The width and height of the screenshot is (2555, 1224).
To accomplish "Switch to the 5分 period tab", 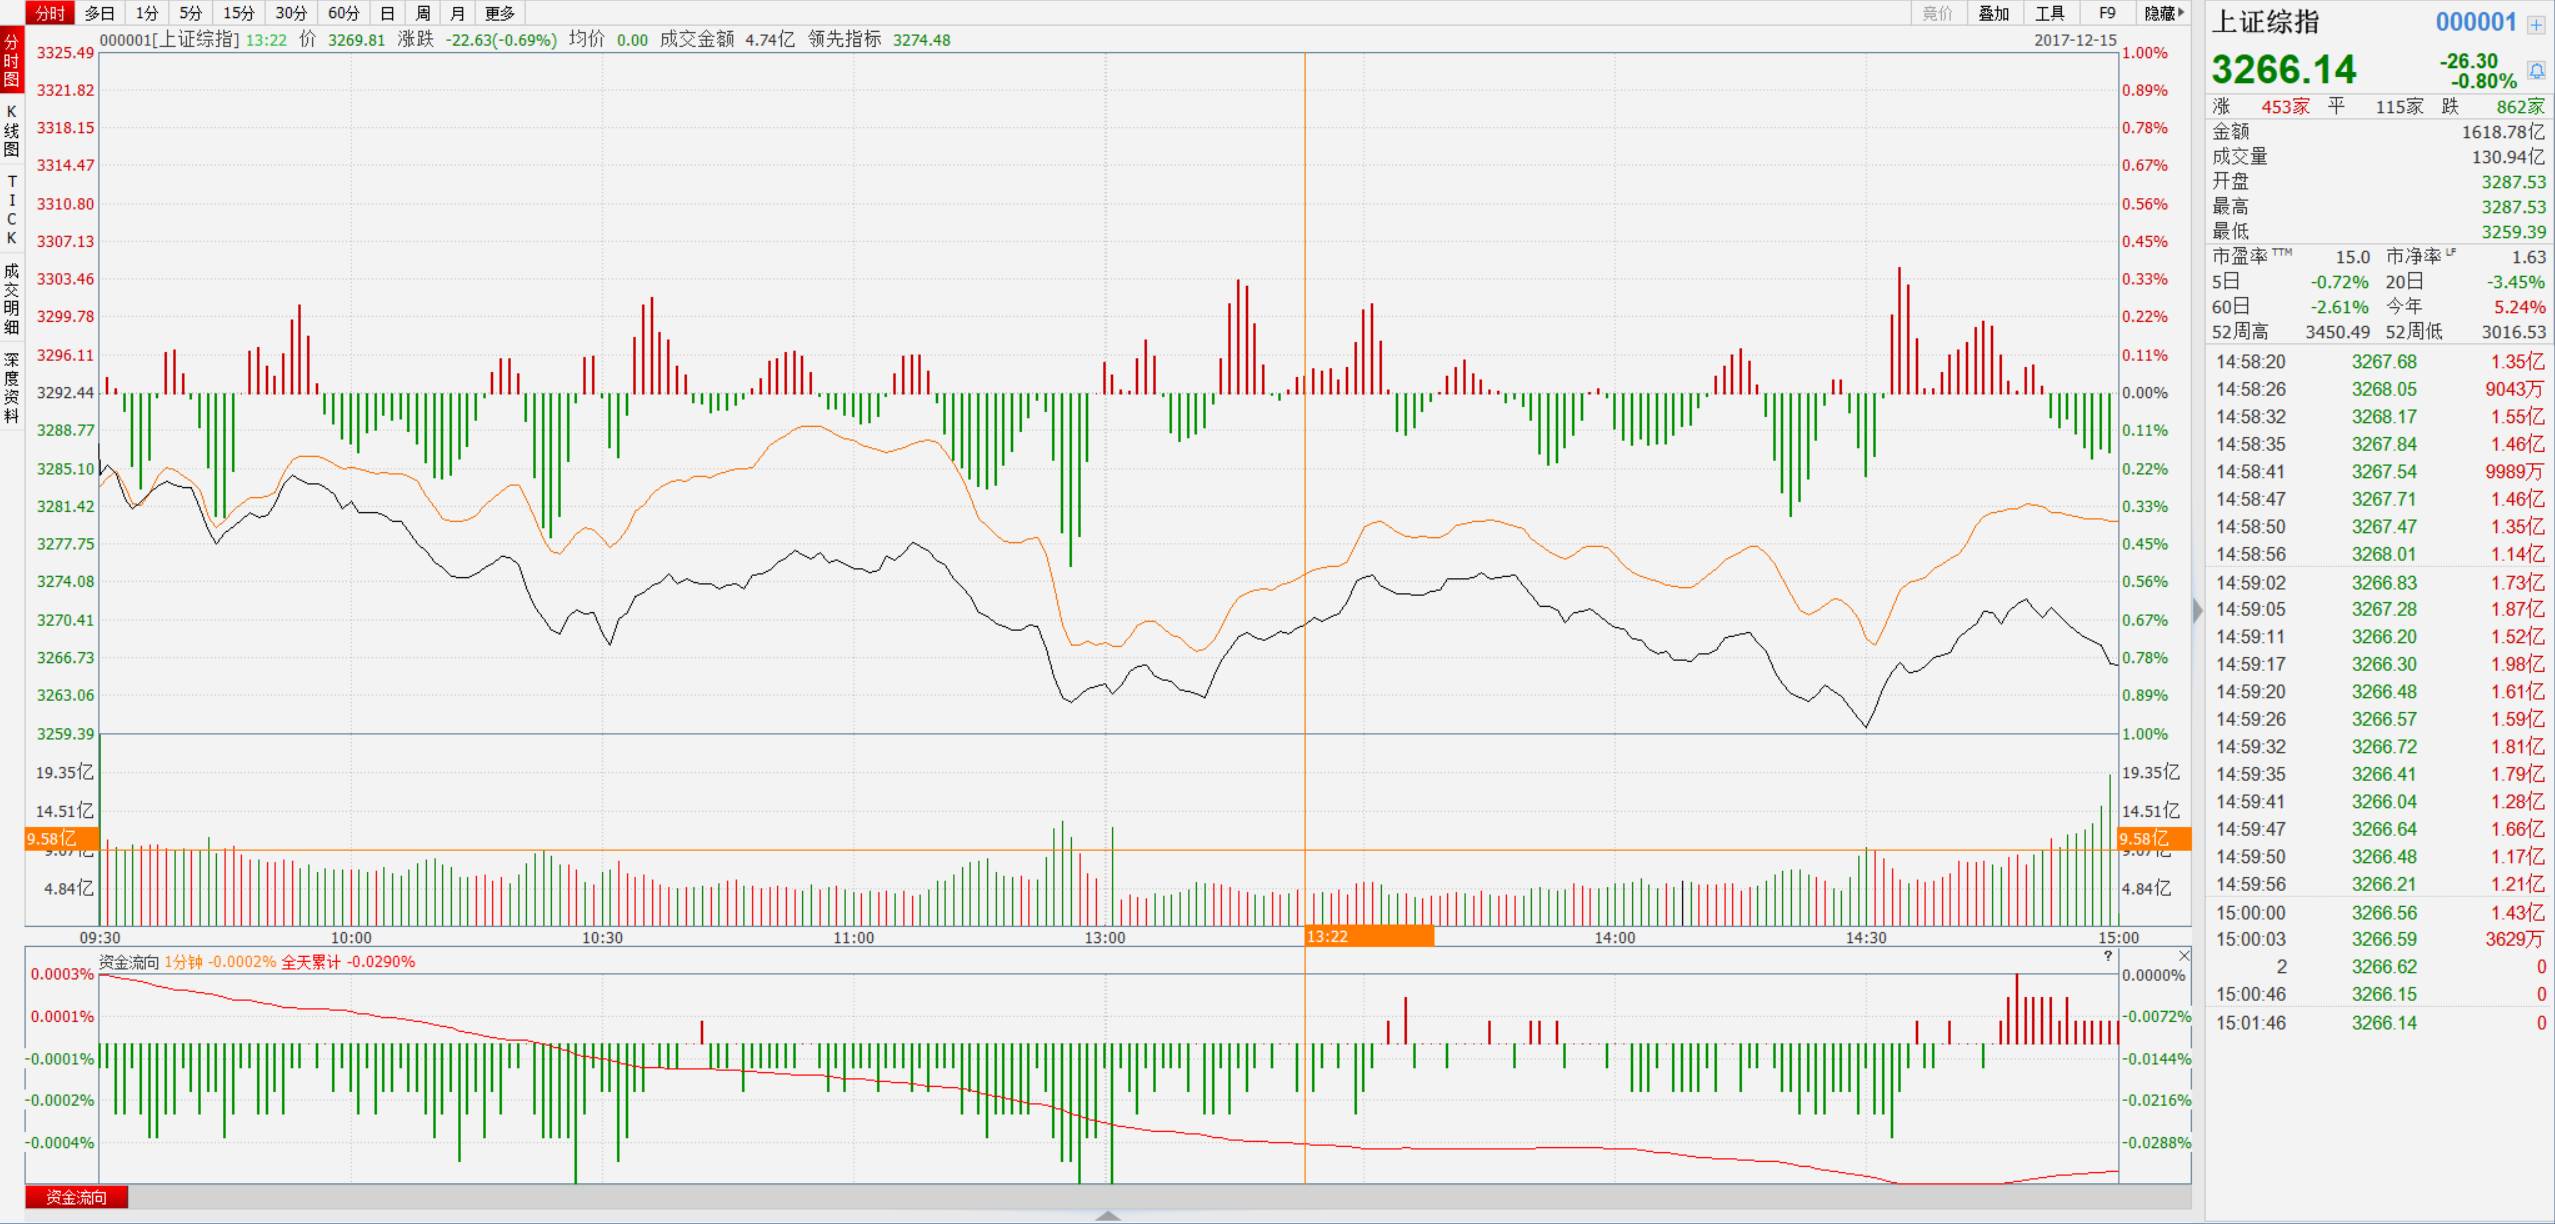I will point(190,13).
